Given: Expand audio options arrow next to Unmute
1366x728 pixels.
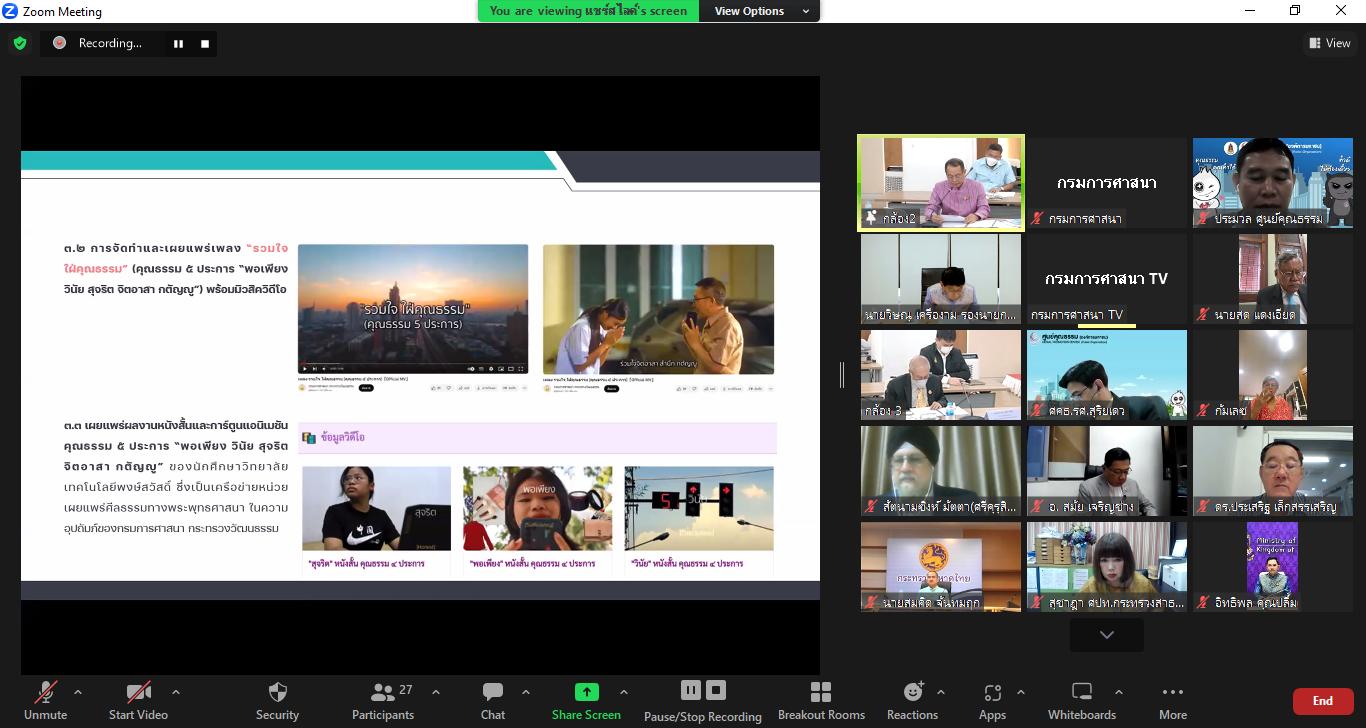Looking at the screenshot, I should pos(78,691).
